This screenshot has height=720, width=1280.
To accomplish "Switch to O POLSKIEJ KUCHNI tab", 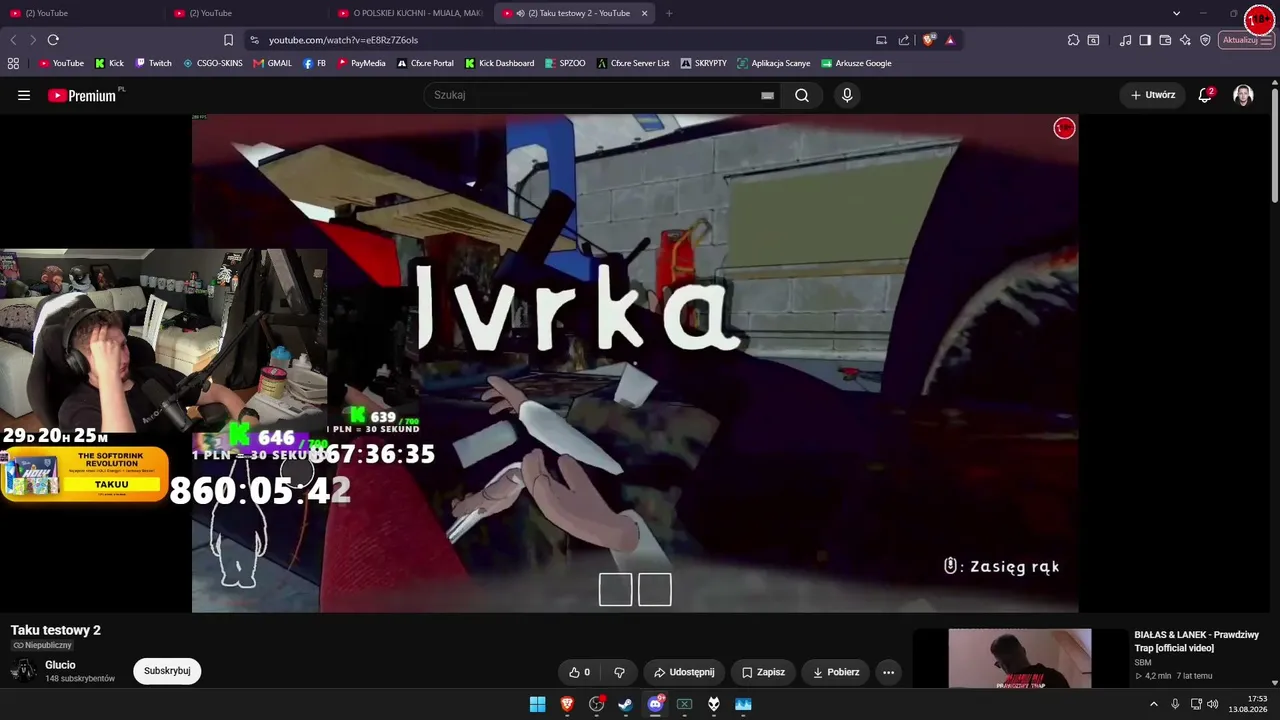I will coord(411,13).
